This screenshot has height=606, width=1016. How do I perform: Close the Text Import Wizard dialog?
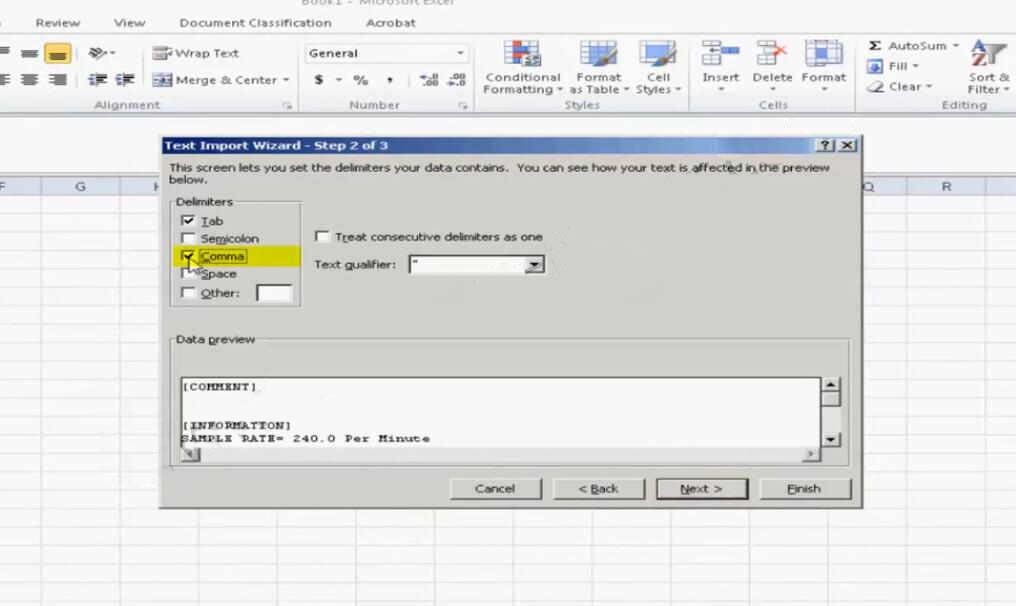tap(846, 145)
